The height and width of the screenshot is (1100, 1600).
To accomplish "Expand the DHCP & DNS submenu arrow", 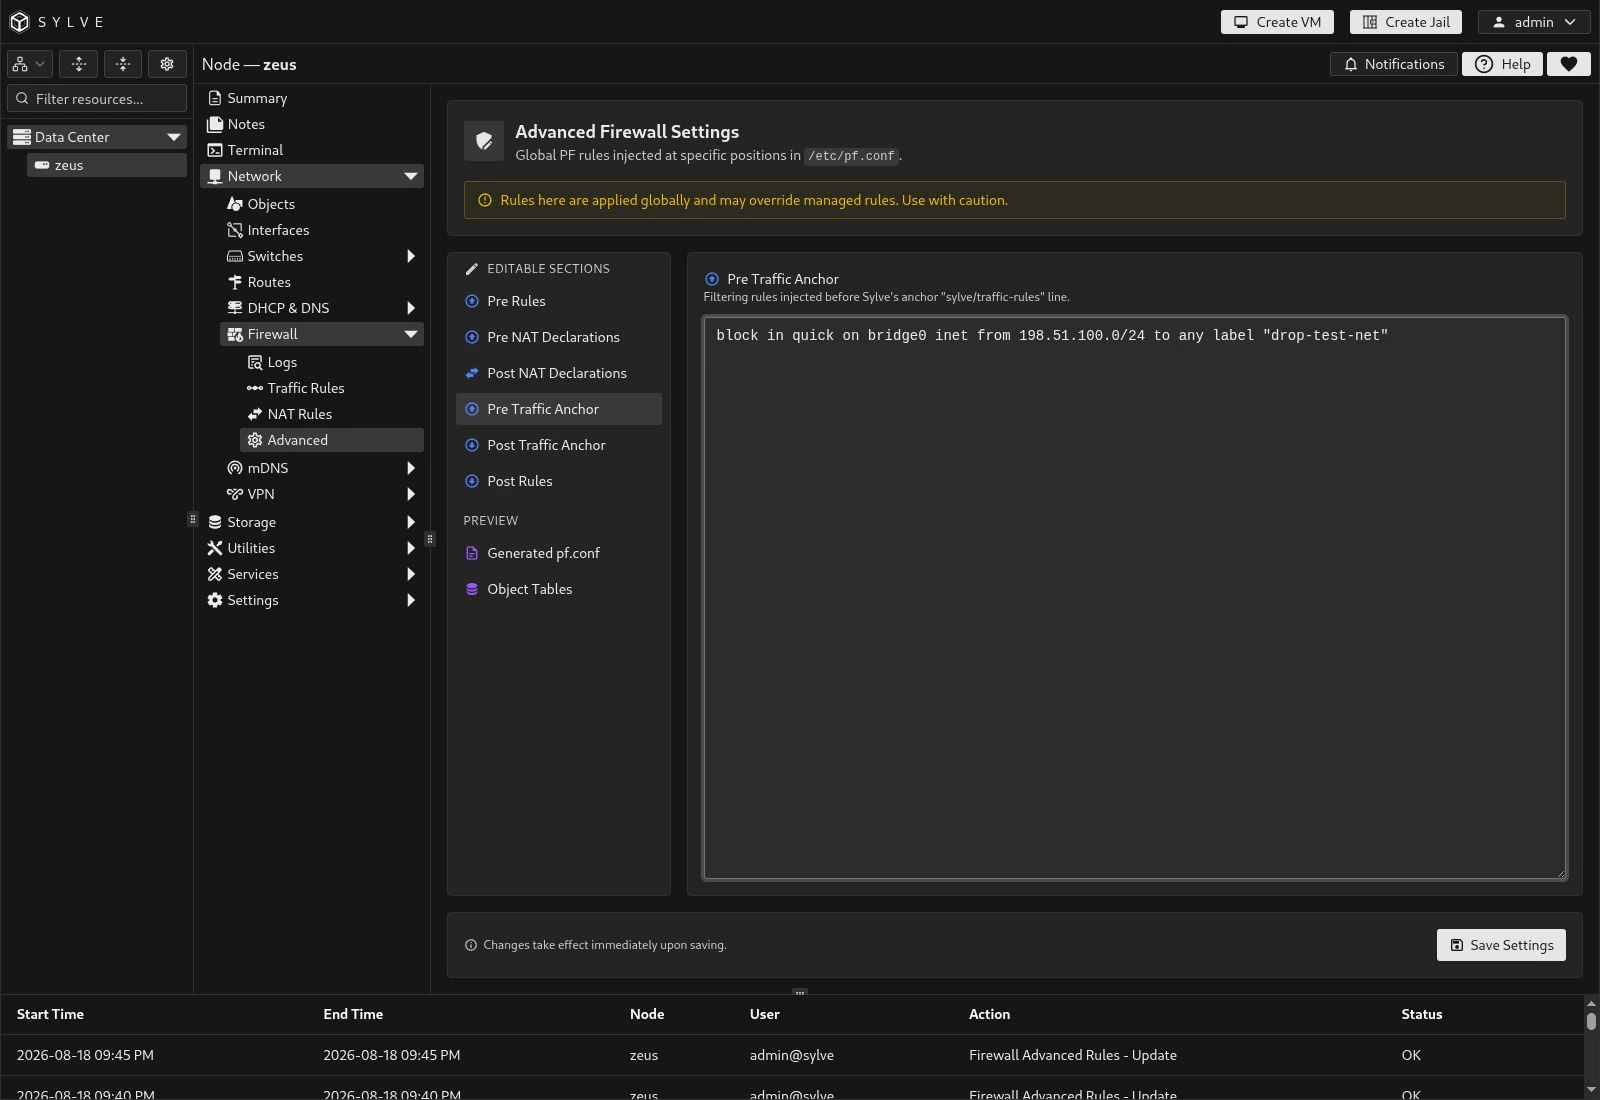I will 410,308.
